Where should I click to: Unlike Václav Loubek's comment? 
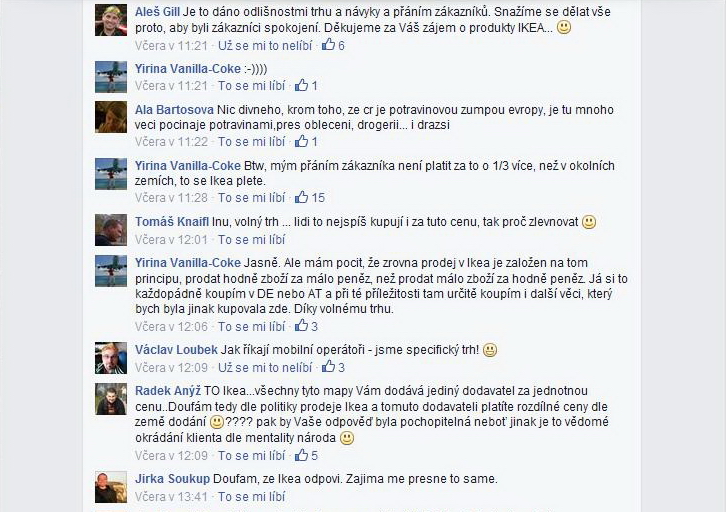[265, 368]
